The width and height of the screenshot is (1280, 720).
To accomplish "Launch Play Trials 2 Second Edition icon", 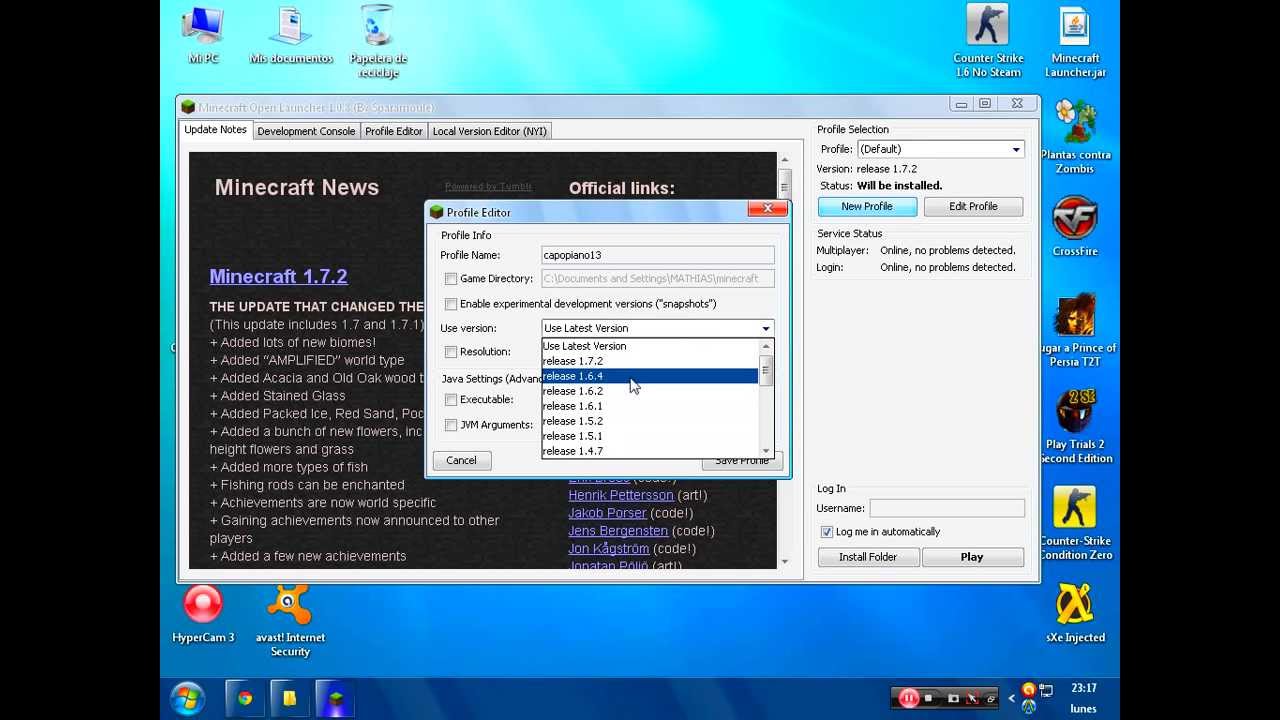I will [1075, 427].
